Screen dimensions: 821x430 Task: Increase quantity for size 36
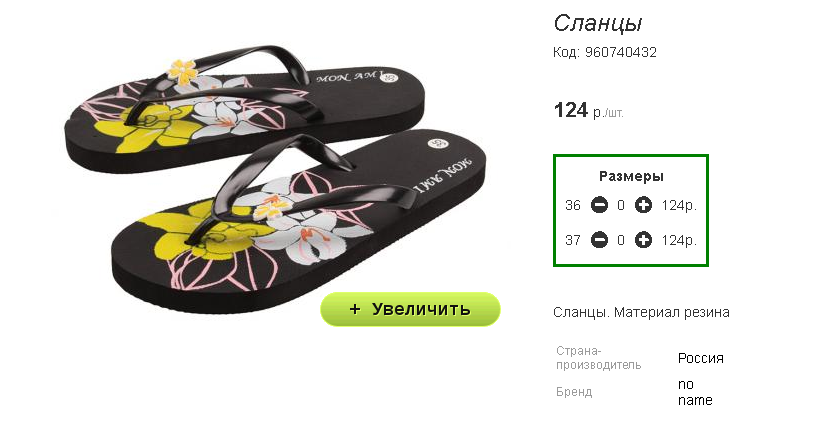point(643,205)
